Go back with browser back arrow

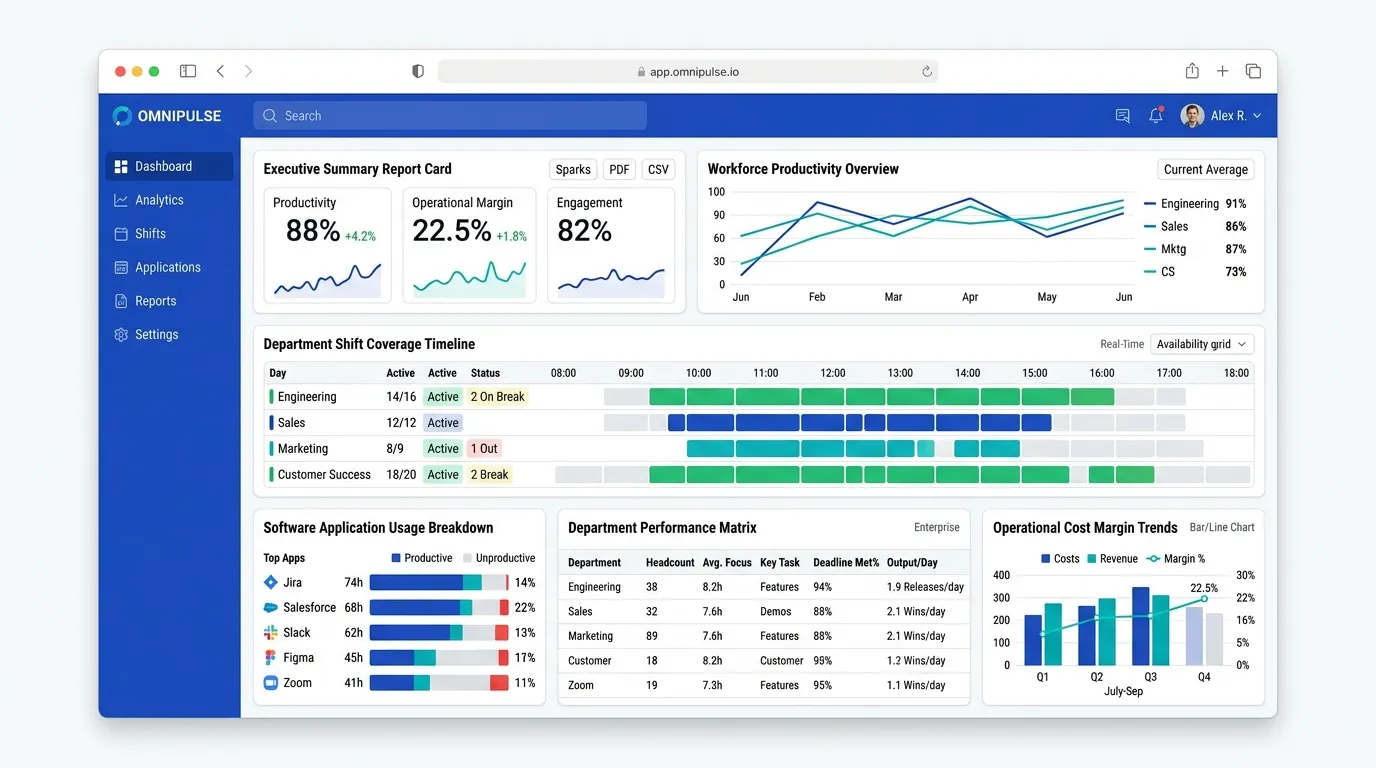click(x=220, y=71)
